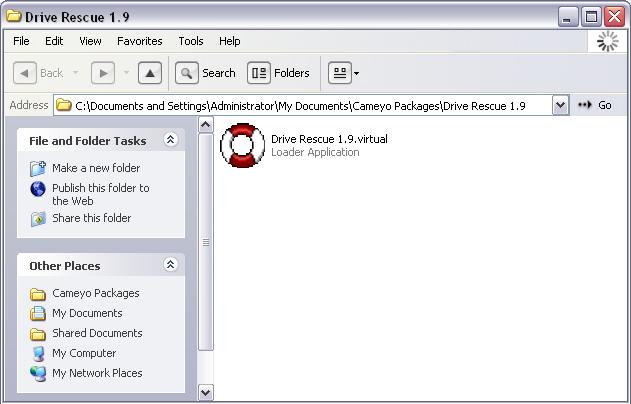Maximize the Drive Rescue 1.9 window
This screenshot has width=631, height=404.
[591, 17]
